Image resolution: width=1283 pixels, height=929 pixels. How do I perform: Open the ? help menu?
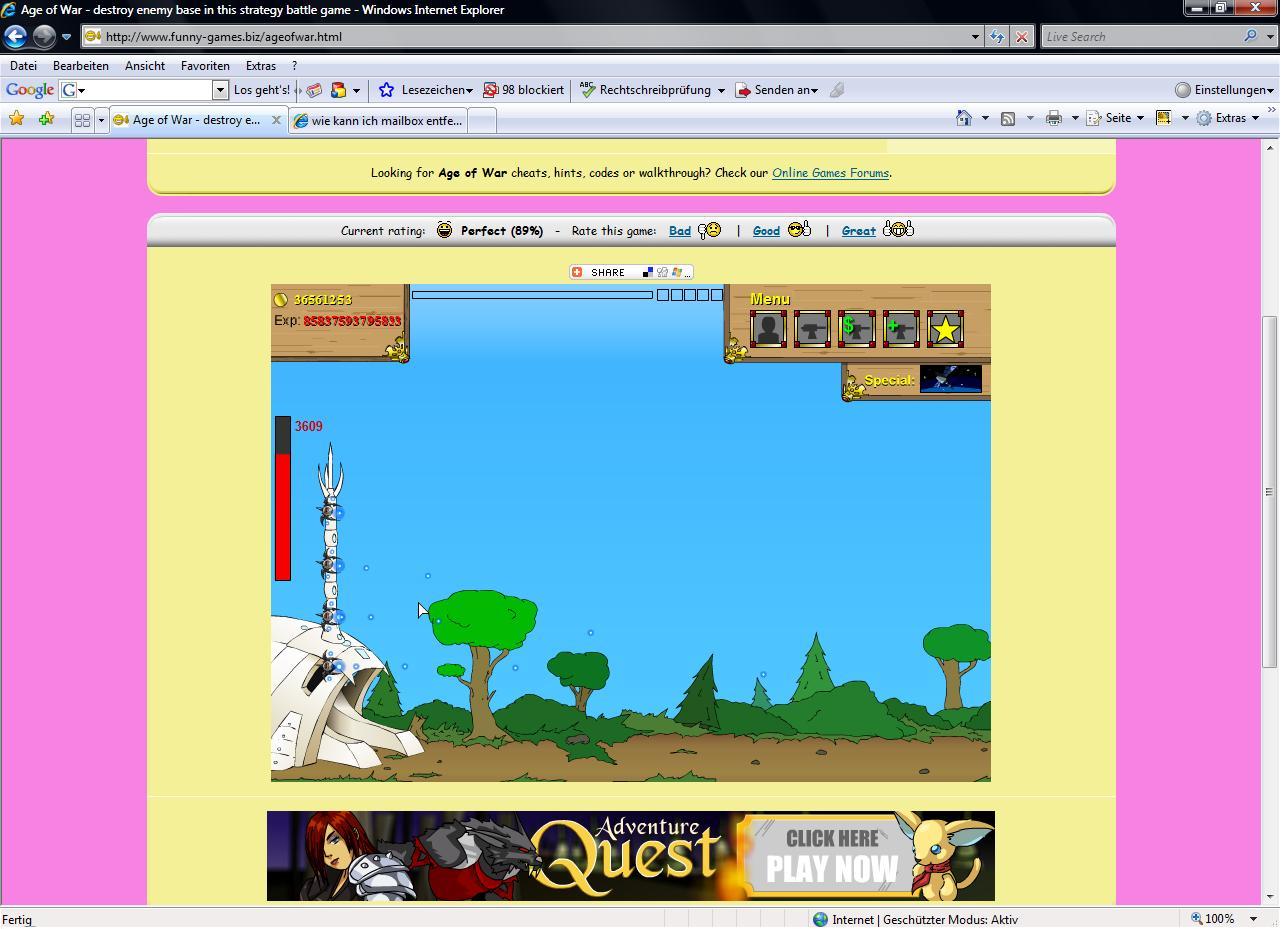coord(294,66)
